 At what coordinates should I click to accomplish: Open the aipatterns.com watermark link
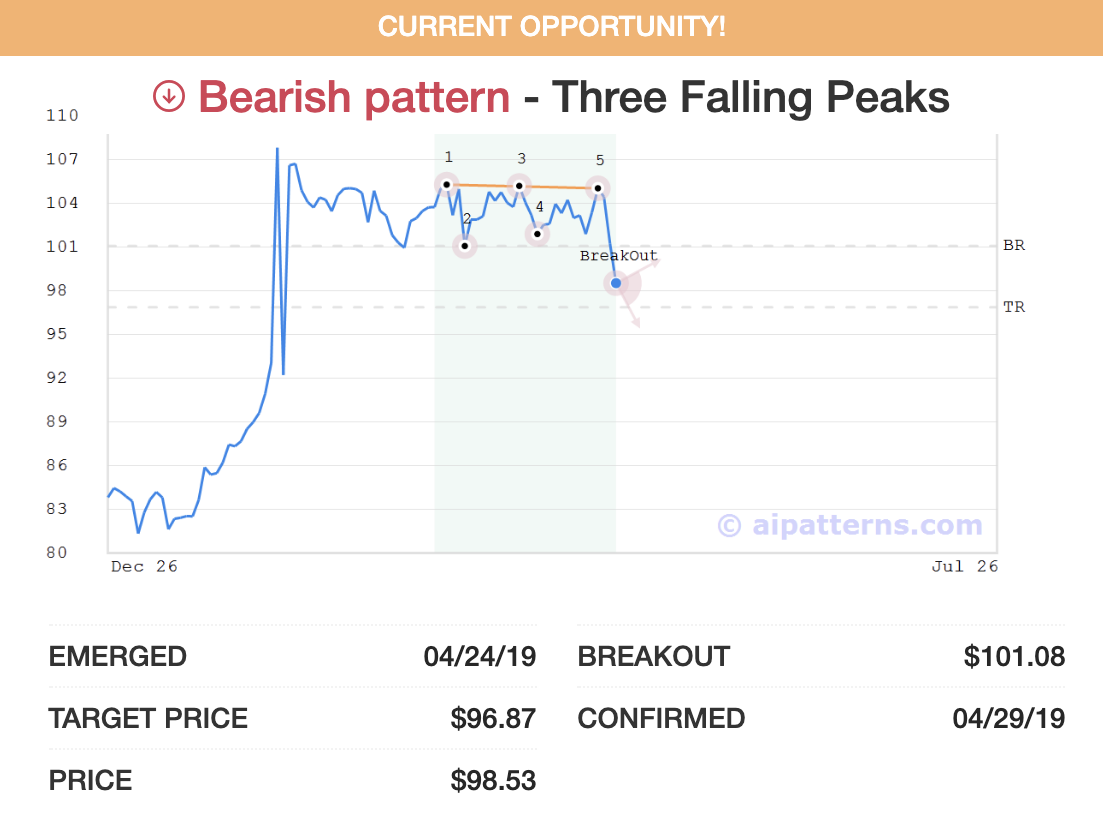point(850,525)
